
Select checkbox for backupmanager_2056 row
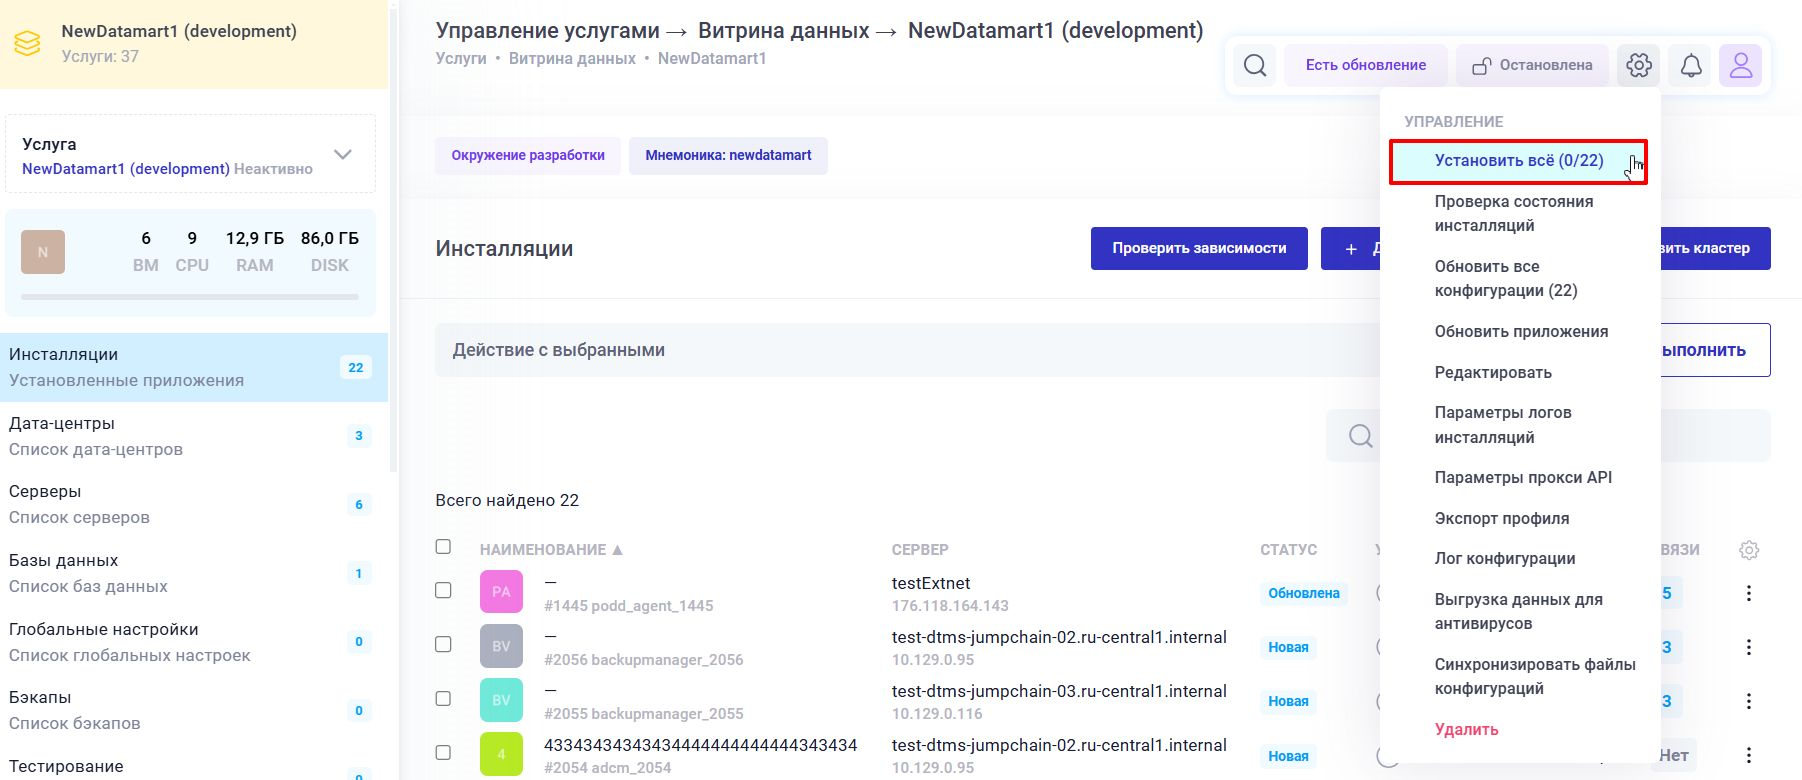(x=443, y=644)
